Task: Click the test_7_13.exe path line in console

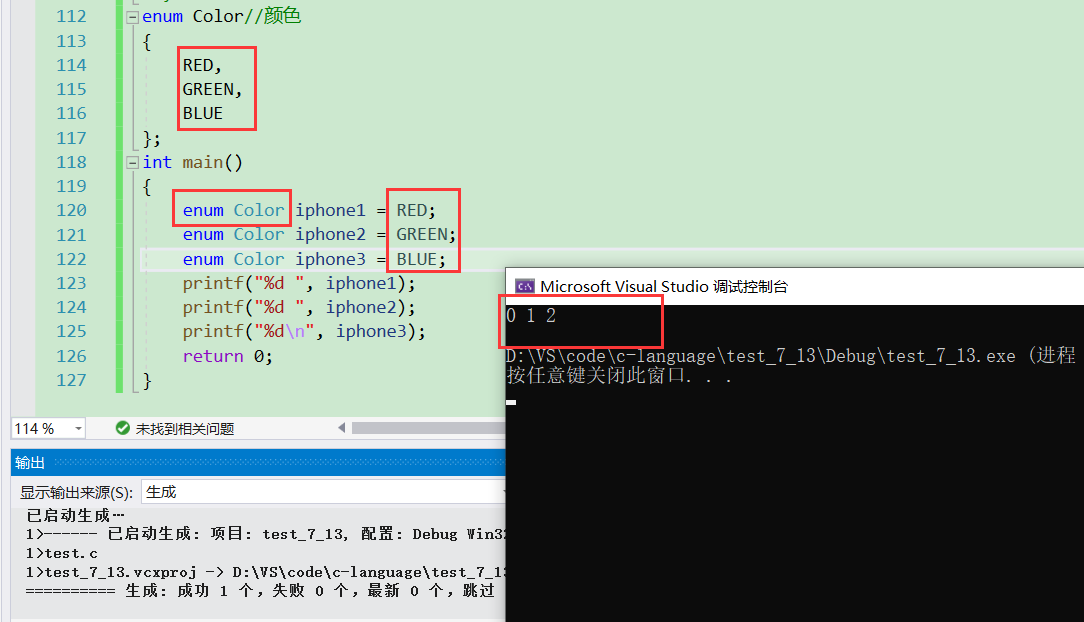Action: click(791, 356)
